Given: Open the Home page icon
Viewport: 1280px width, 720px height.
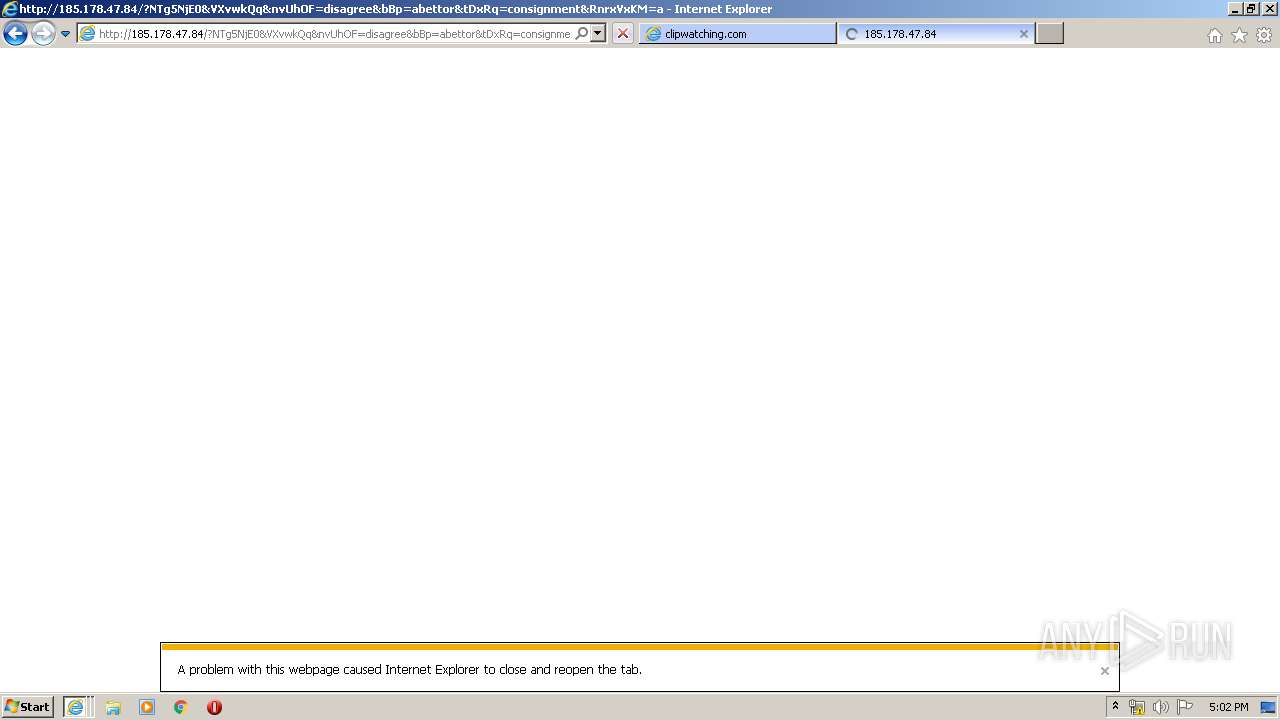Looking at the screenshot, I should pyautogui.click(x=1214, y=35).
